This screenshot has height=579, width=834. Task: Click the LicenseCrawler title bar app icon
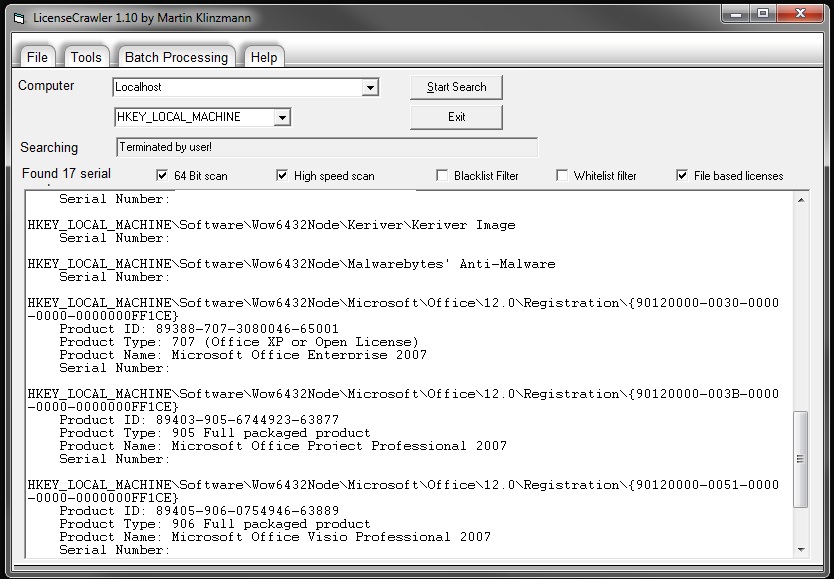coord(19,19)
